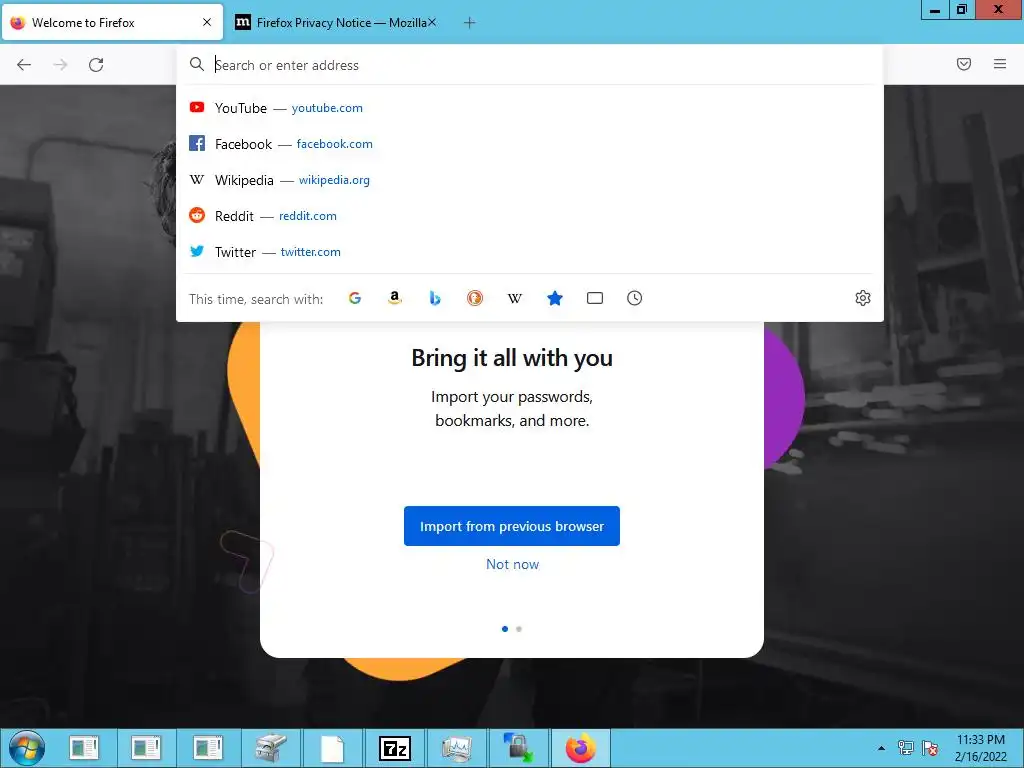This screenshot has width=1024, height=768.
Task: Open the performance monitor taskbar icon
Action: (x=456, y=748)
